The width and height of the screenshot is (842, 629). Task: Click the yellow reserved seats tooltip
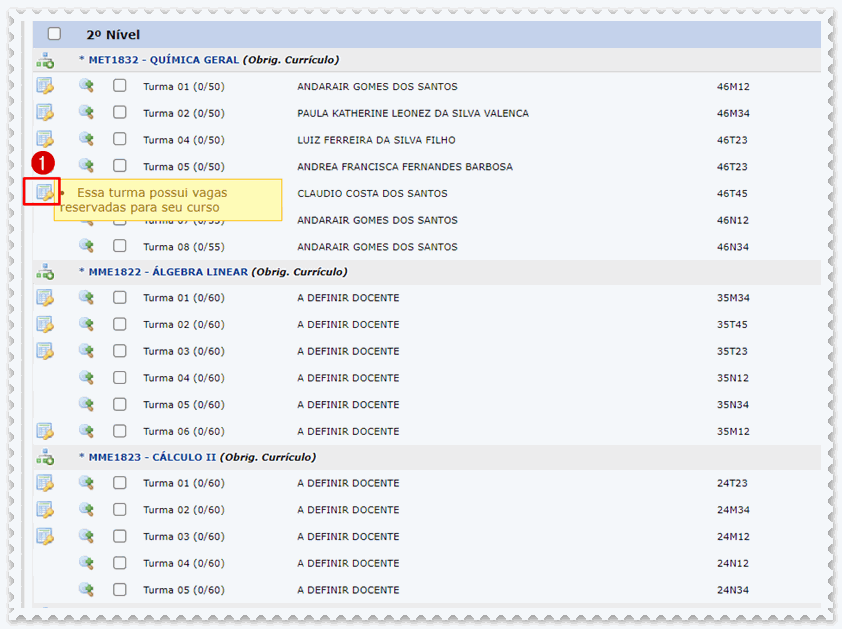(x=168, y=200)
